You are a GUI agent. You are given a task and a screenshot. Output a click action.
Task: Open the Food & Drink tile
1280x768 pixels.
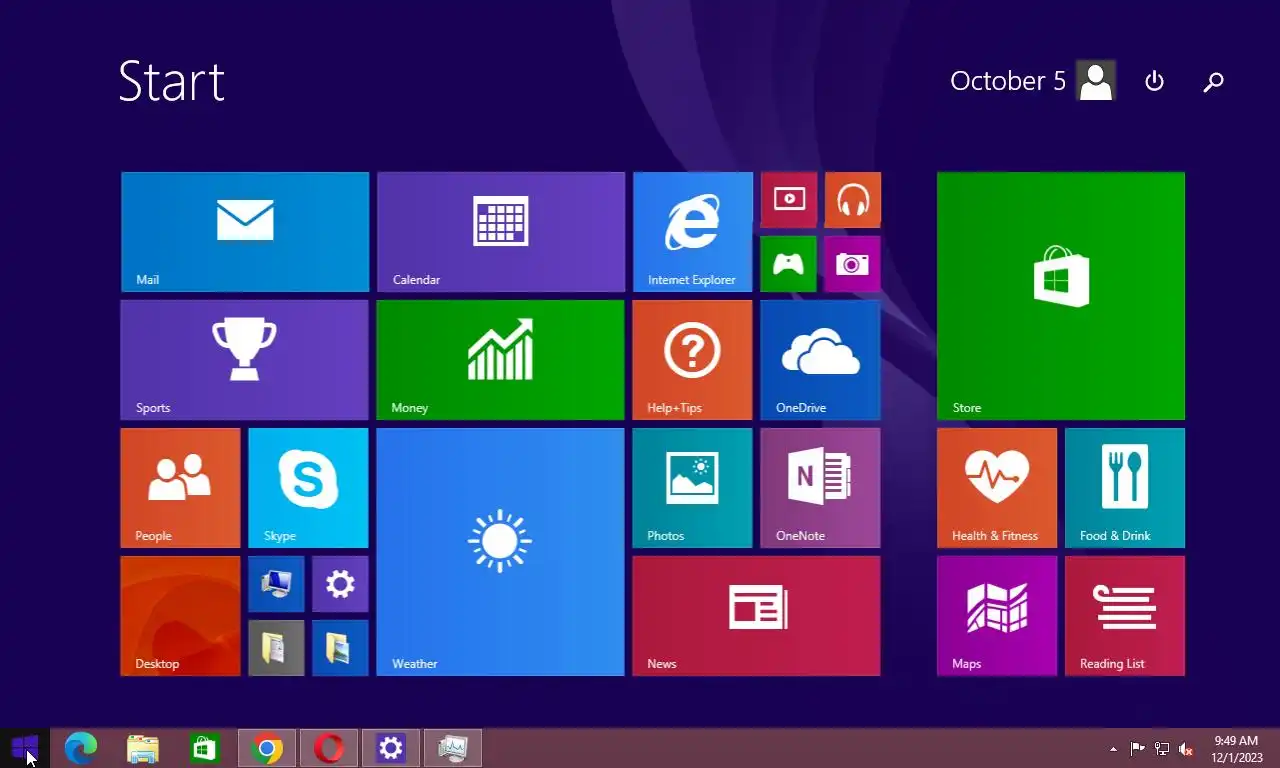click(1125, 488)
